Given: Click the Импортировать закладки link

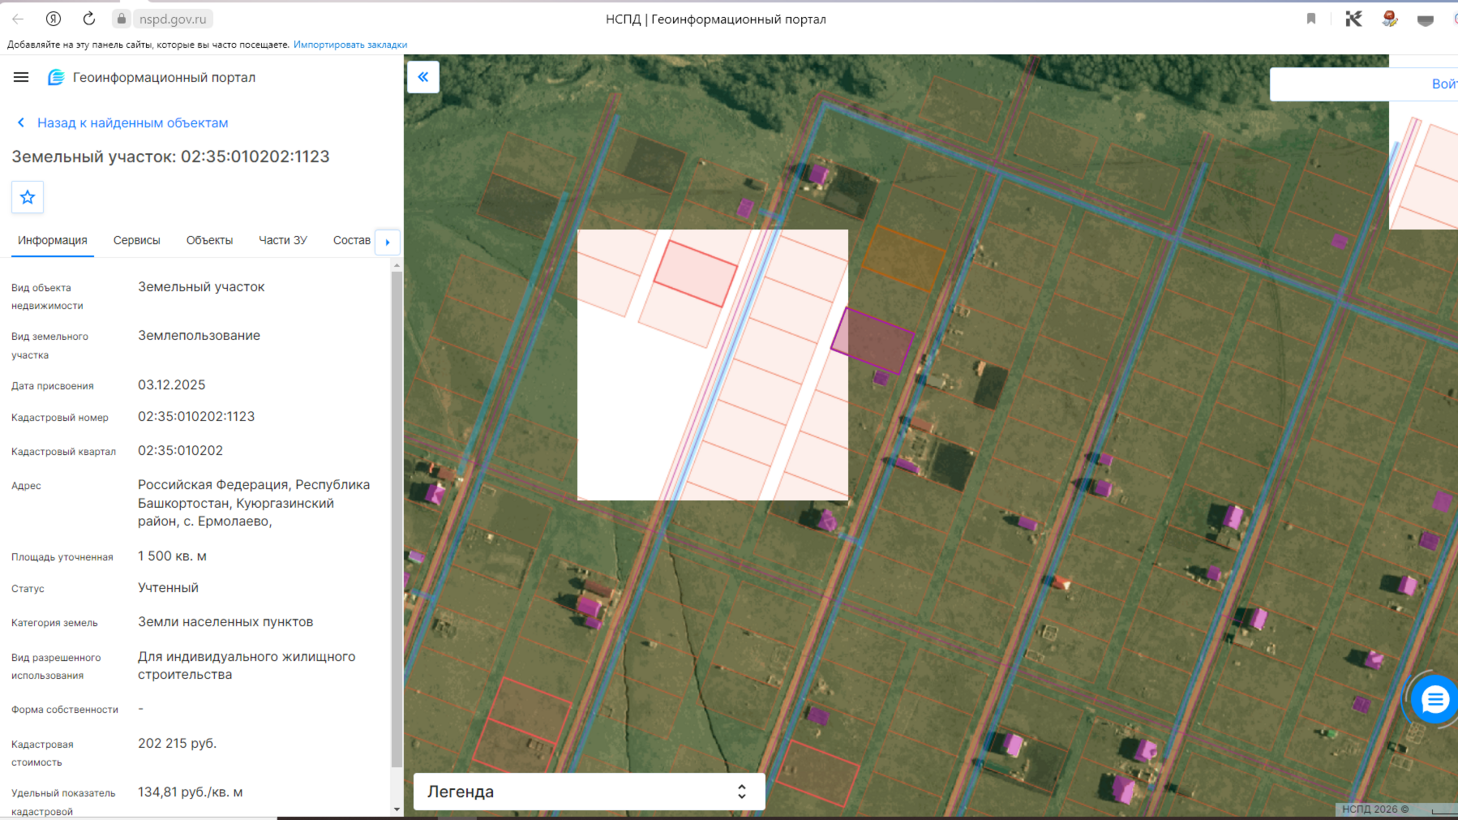Looking at the screenshot, I should (350, 45).
